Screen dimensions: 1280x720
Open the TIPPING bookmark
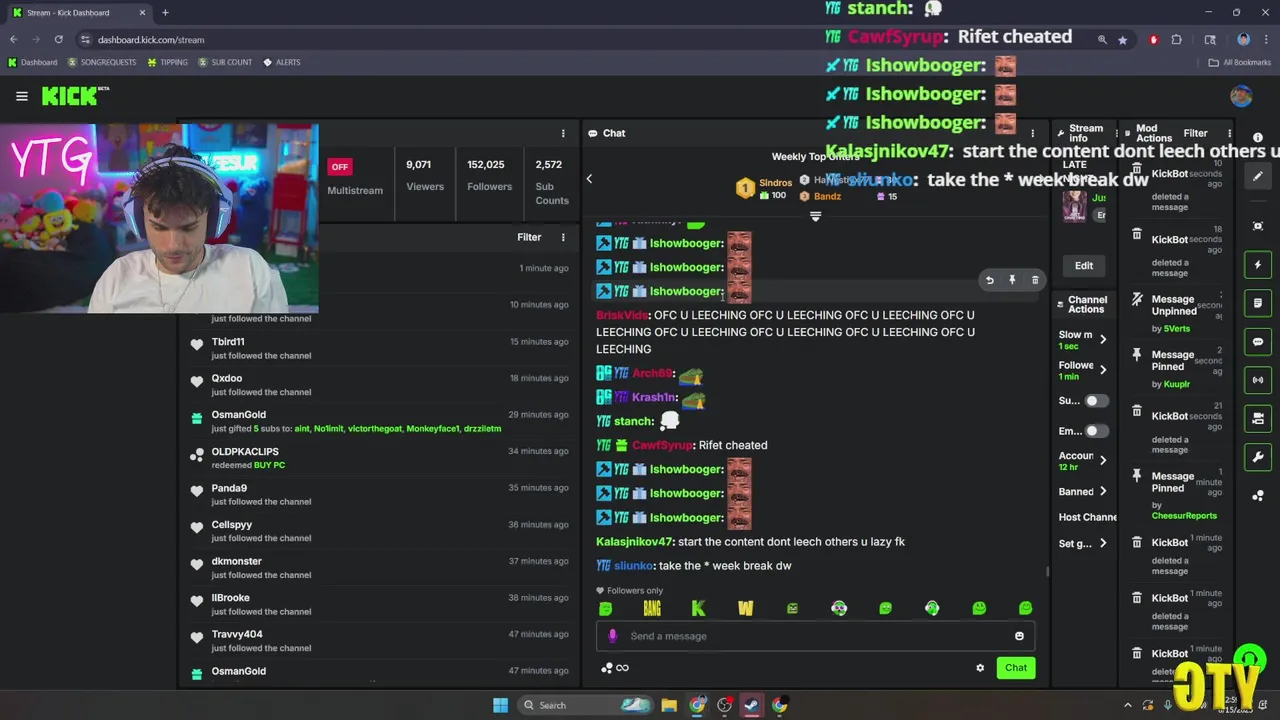tap(167, 62)
